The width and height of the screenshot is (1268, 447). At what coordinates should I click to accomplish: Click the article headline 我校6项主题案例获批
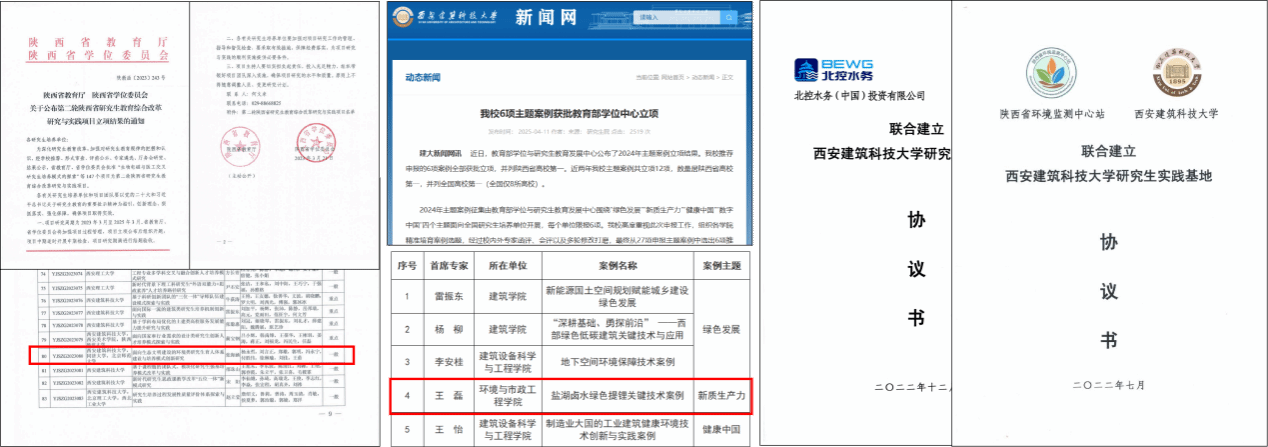[569, 115]
